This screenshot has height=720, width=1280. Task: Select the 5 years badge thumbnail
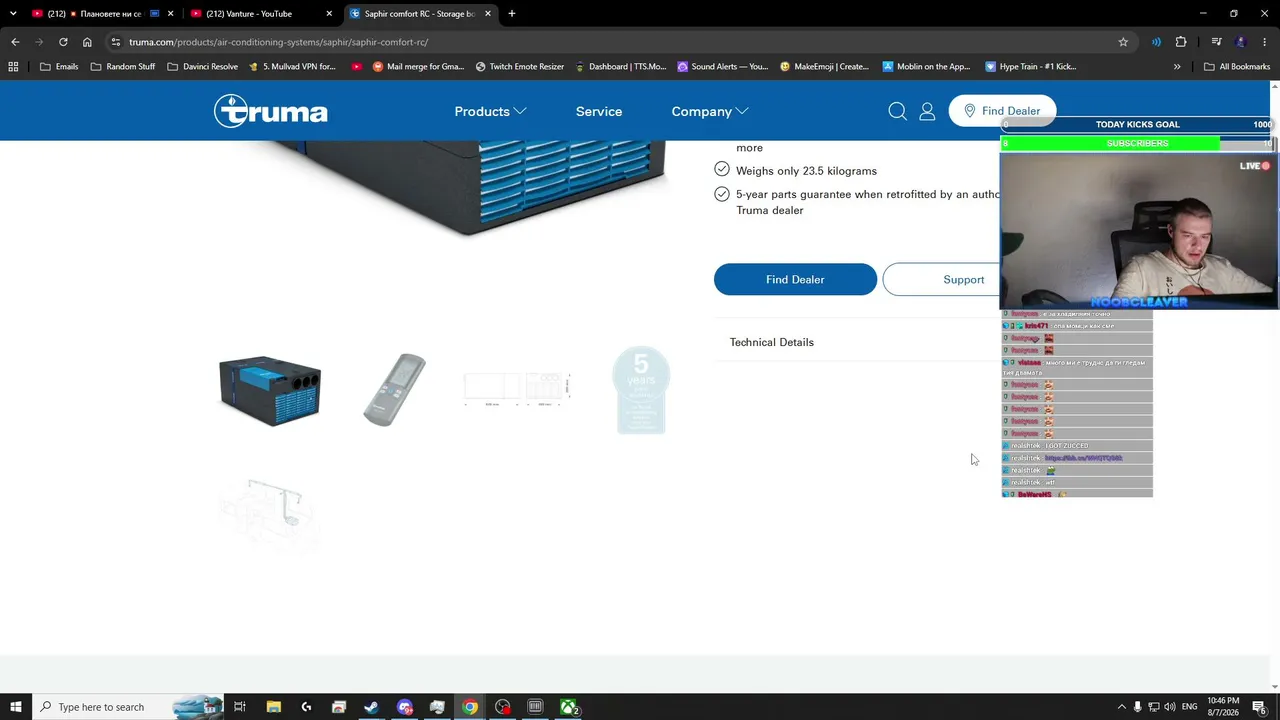641,390
